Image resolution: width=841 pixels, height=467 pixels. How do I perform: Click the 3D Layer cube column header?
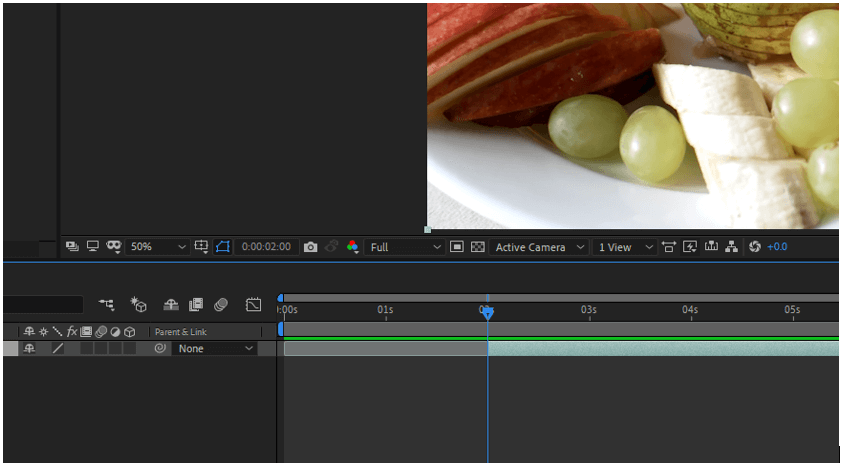coord(130,332)
